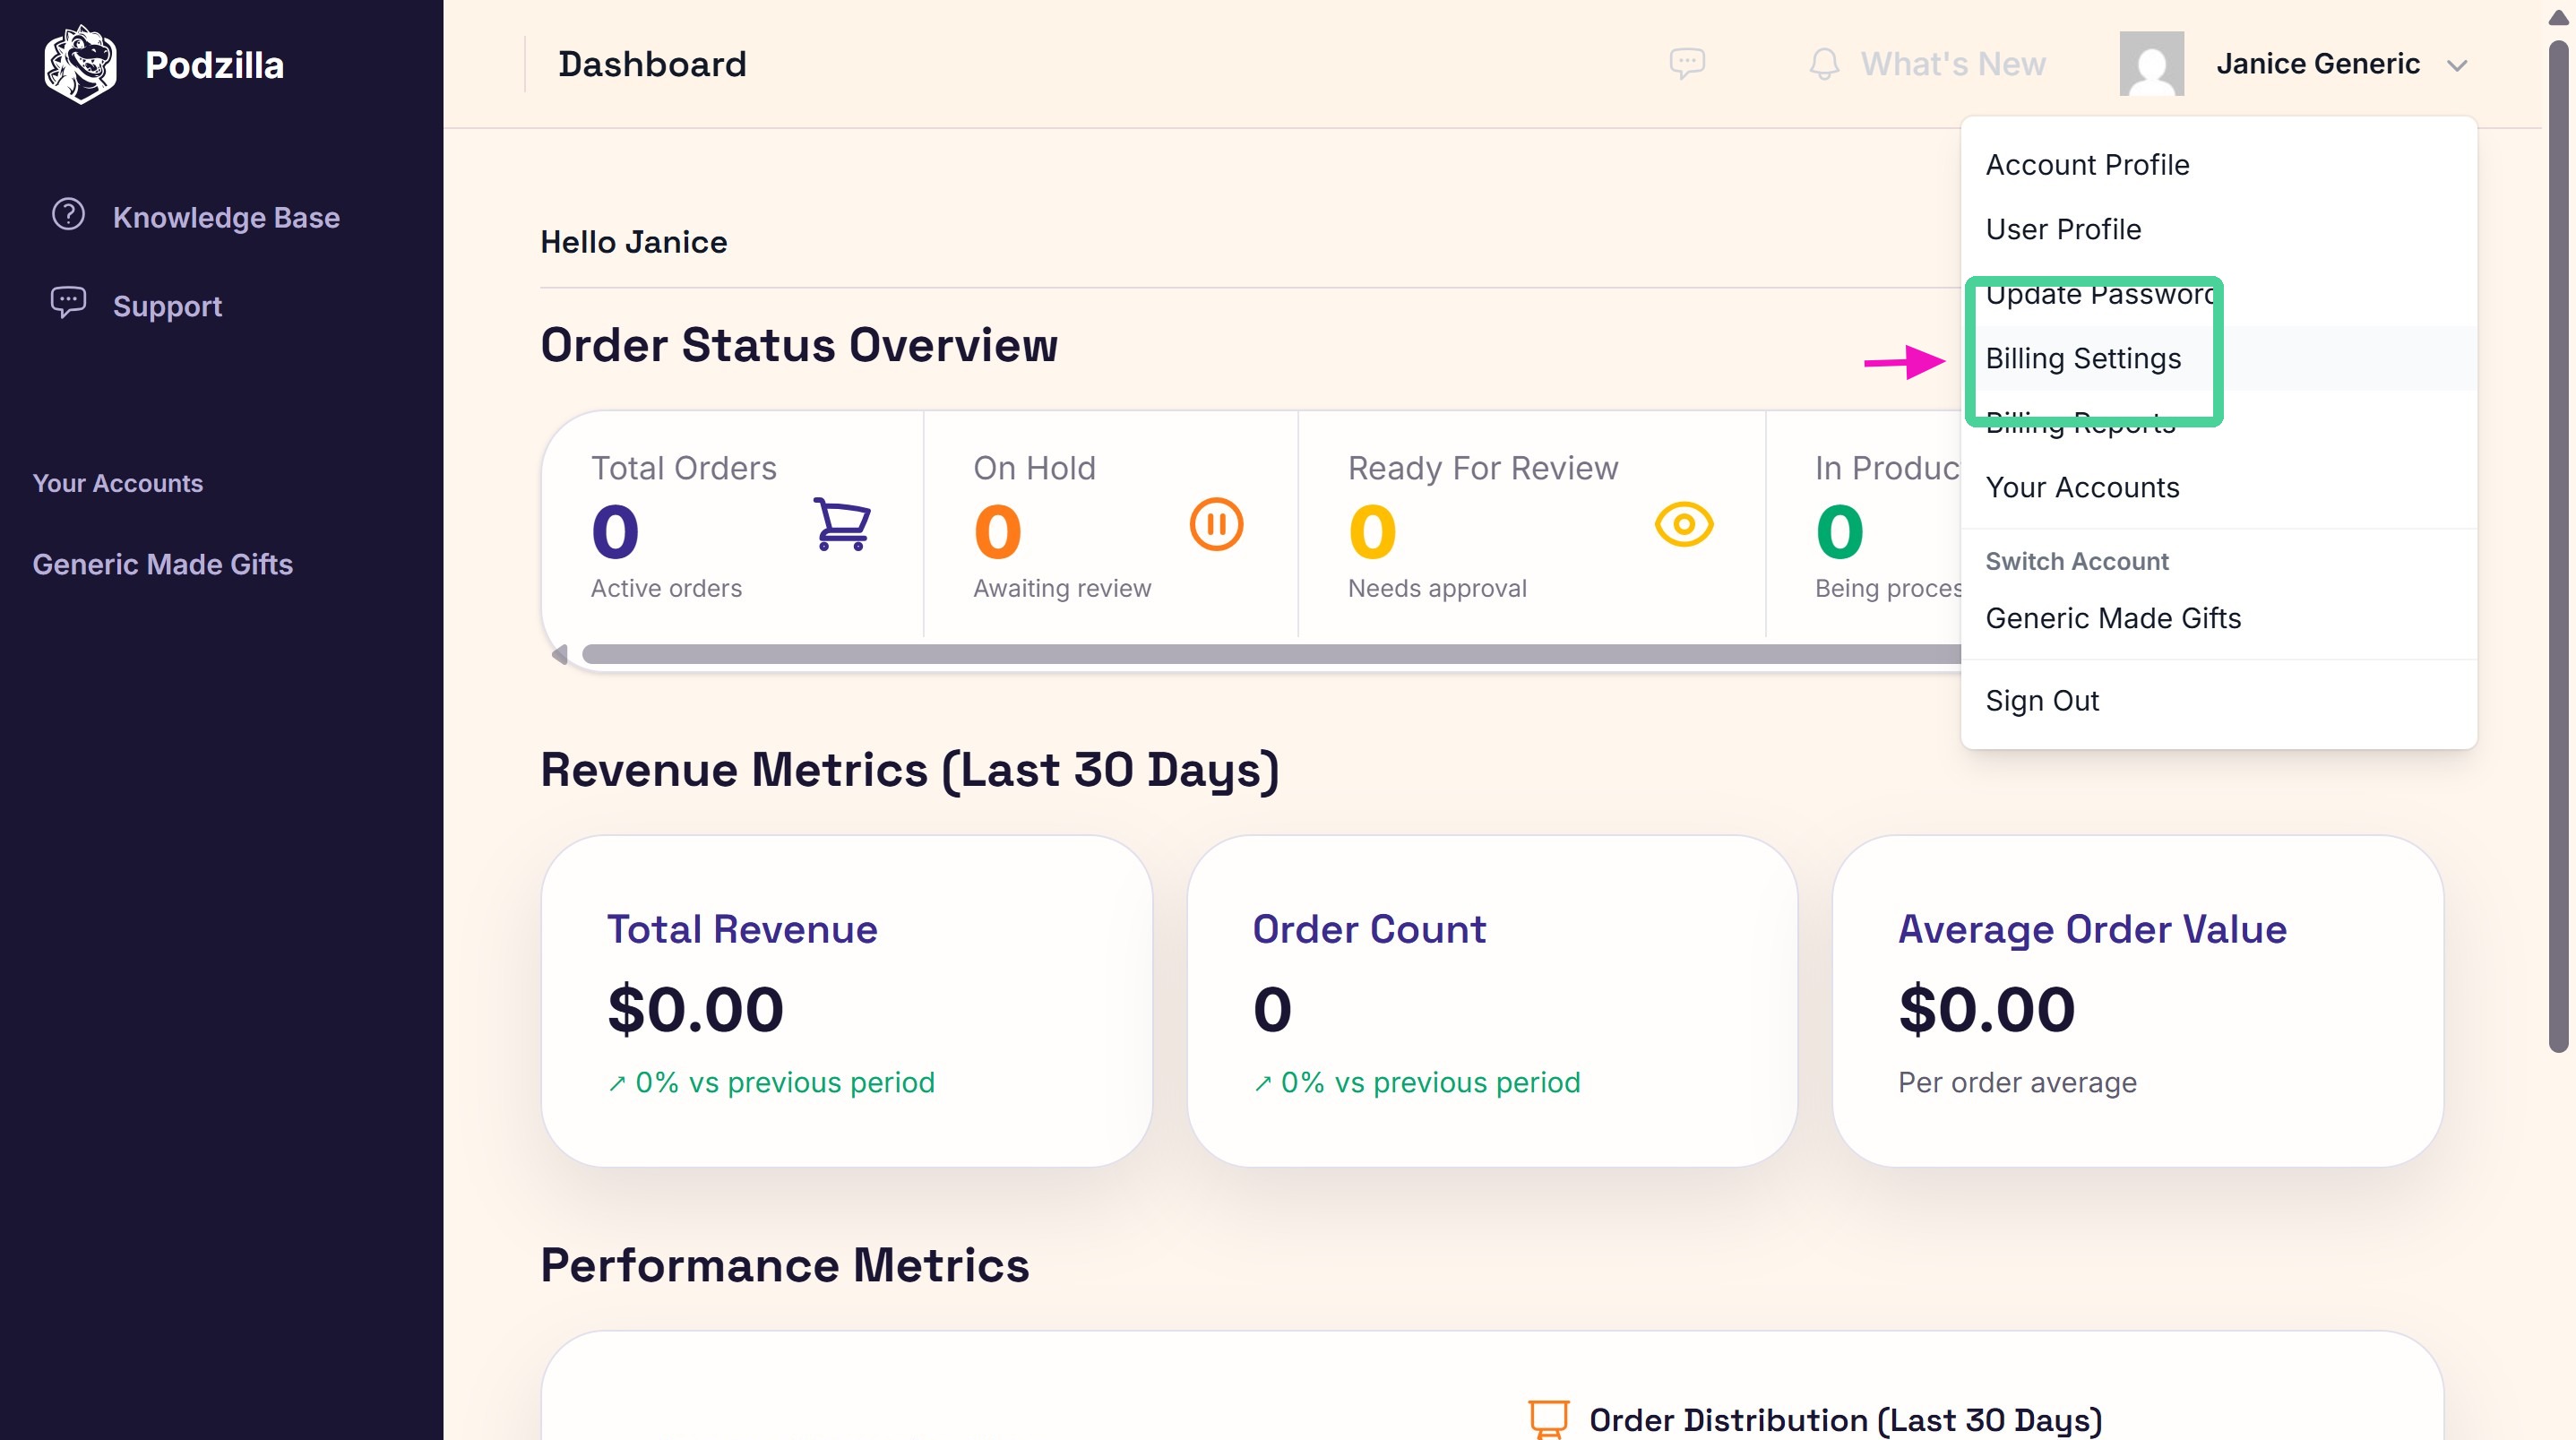Image resolution: width=2576 pixels, height=1440 pixels.
Task: Click the Total Revenue 0% vs previous period text
Action: point(771,1082)
